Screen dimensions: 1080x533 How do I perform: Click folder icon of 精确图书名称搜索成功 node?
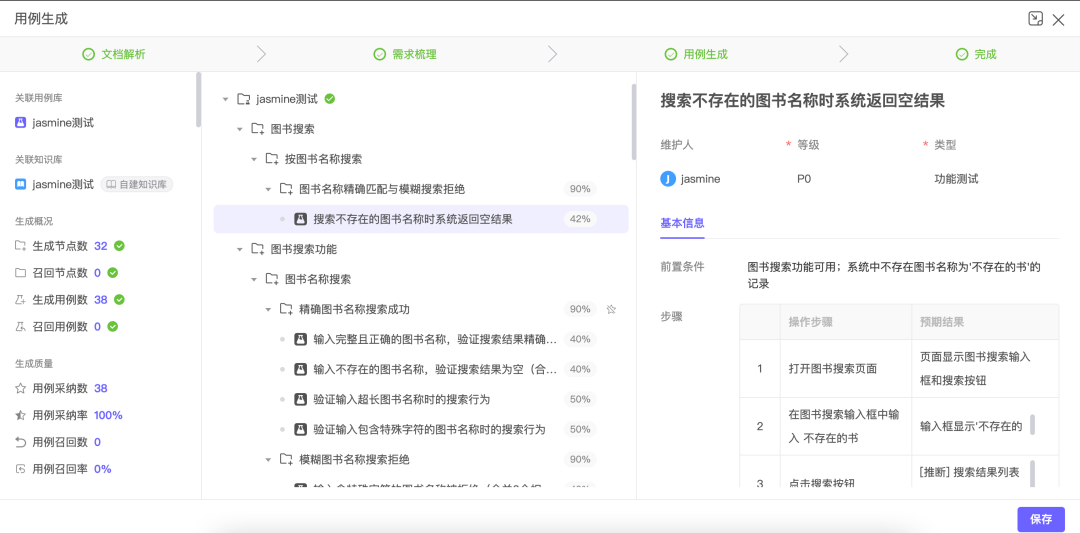[x=287, y=309]
